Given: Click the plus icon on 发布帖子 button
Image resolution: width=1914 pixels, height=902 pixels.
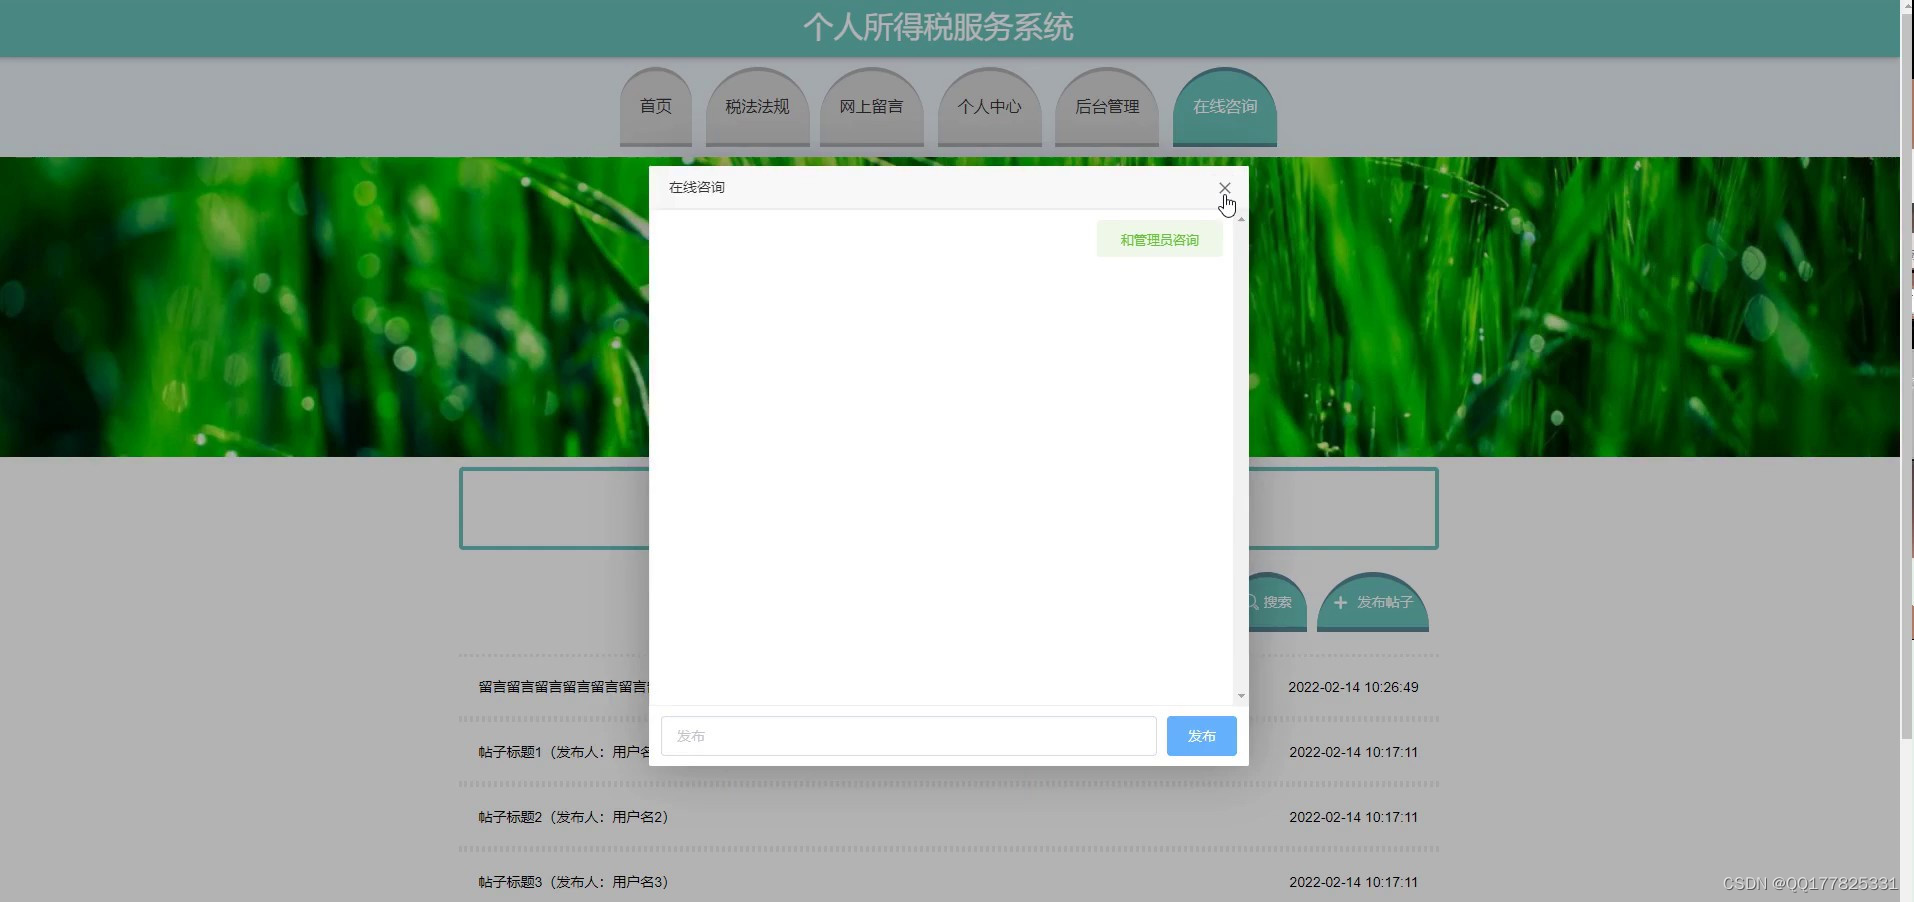Looking at the screenshot, I should click(1338, 603).
